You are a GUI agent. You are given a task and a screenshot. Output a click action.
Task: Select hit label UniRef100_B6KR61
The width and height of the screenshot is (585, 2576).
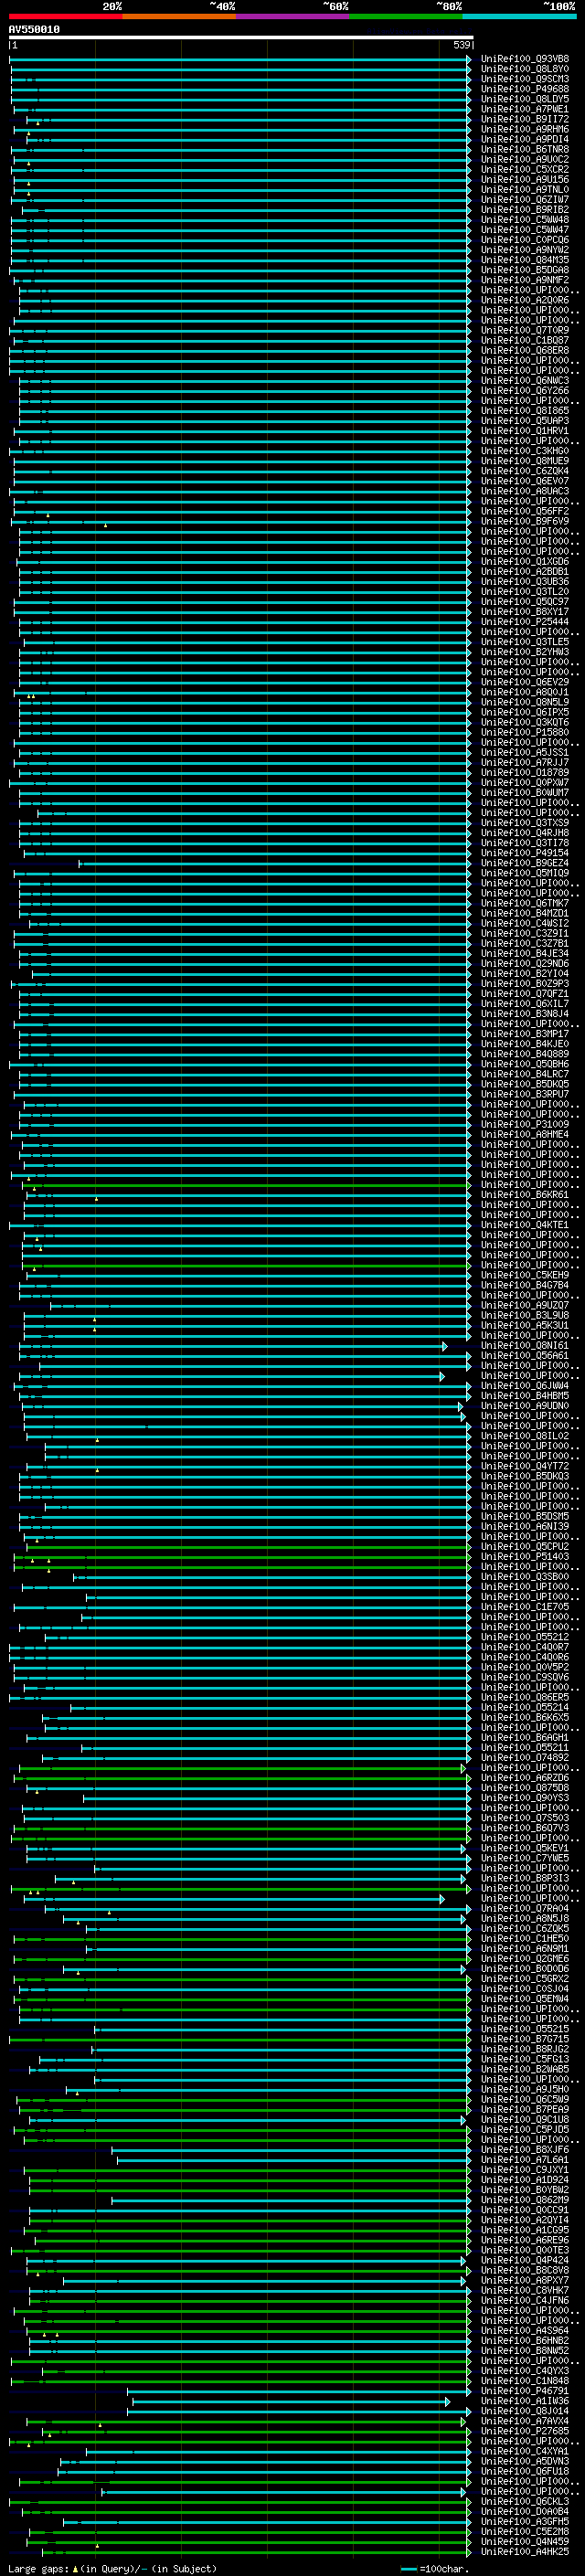point(525,1195)
